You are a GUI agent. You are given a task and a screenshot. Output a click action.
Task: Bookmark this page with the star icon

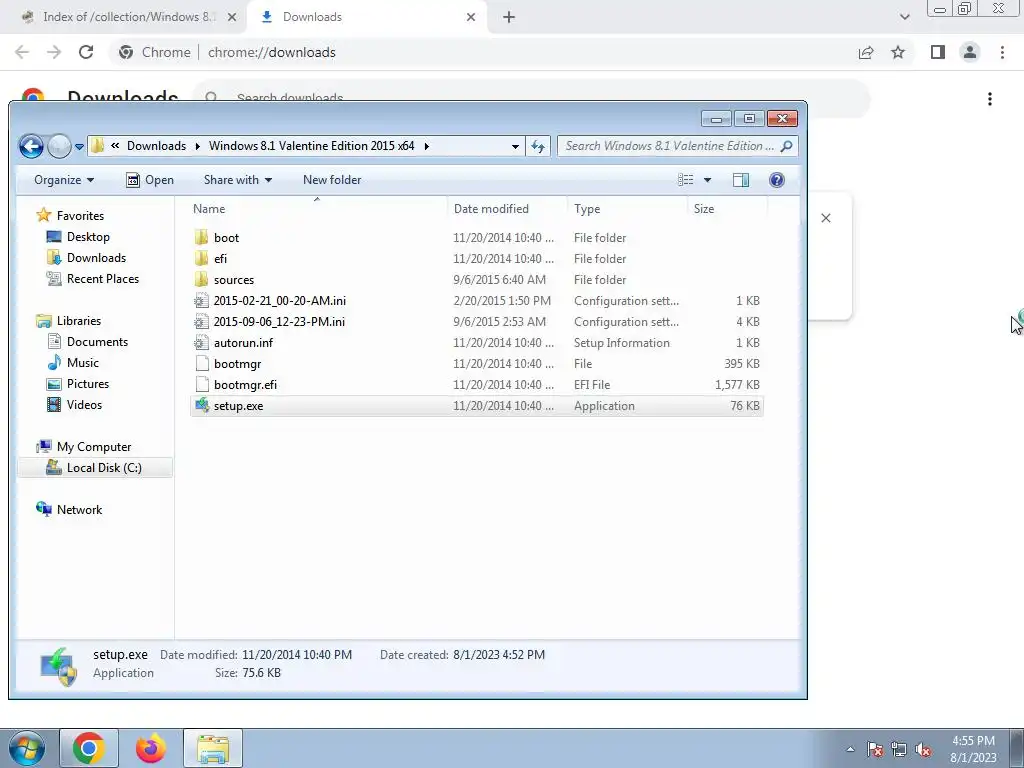click(x=898, y=52)
